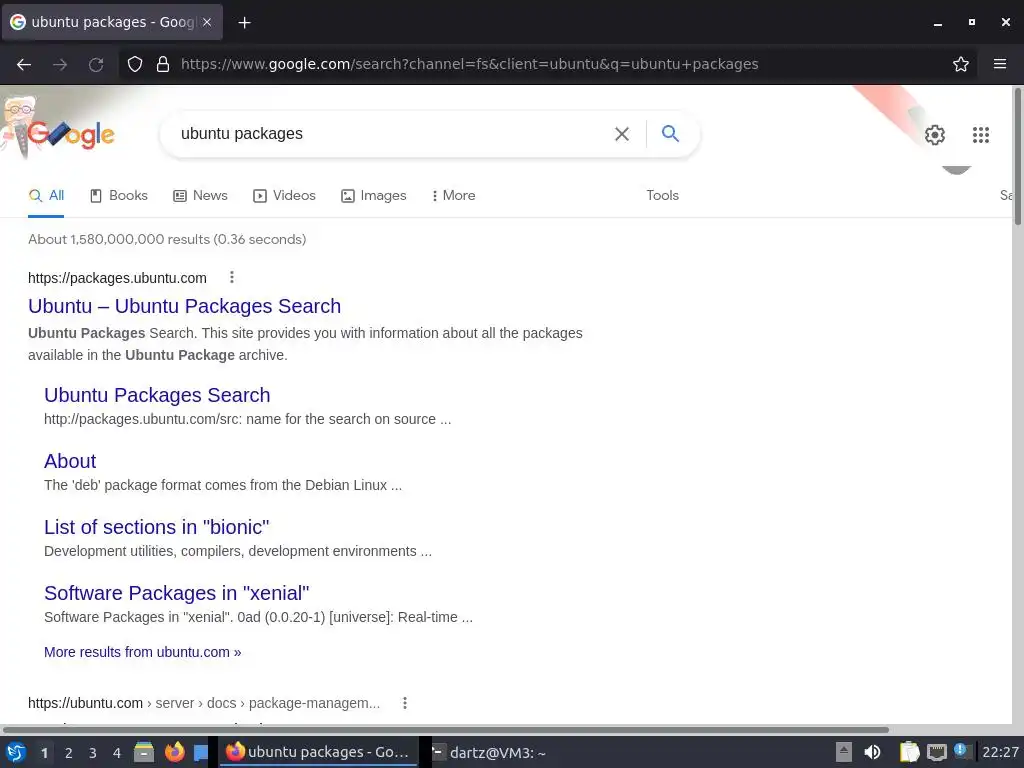This screenshot has width=1024, height=768.
Task: Switch to workspace 3 on the taskbar
Action: [x=93, y=753]
